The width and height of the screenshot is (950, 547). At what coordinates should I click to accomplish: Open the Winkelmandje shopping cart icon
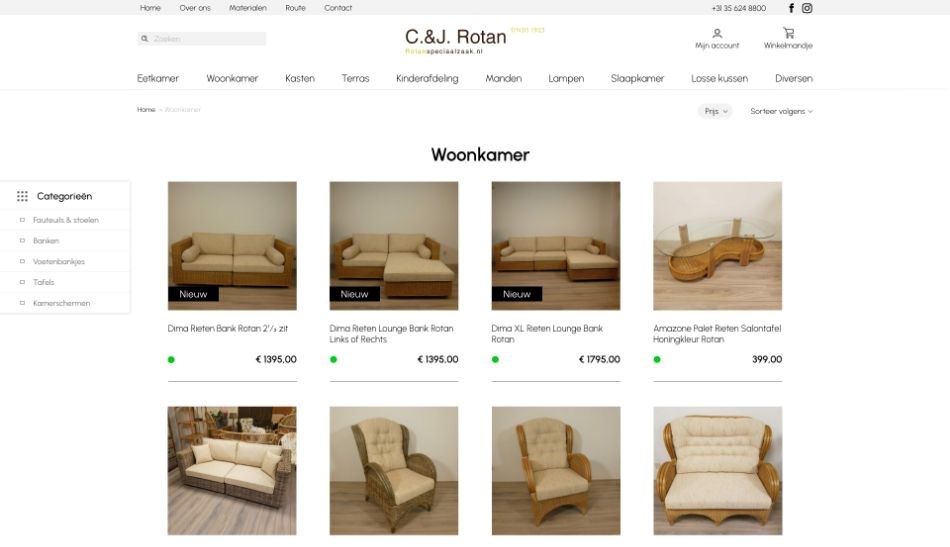point(788,33)
